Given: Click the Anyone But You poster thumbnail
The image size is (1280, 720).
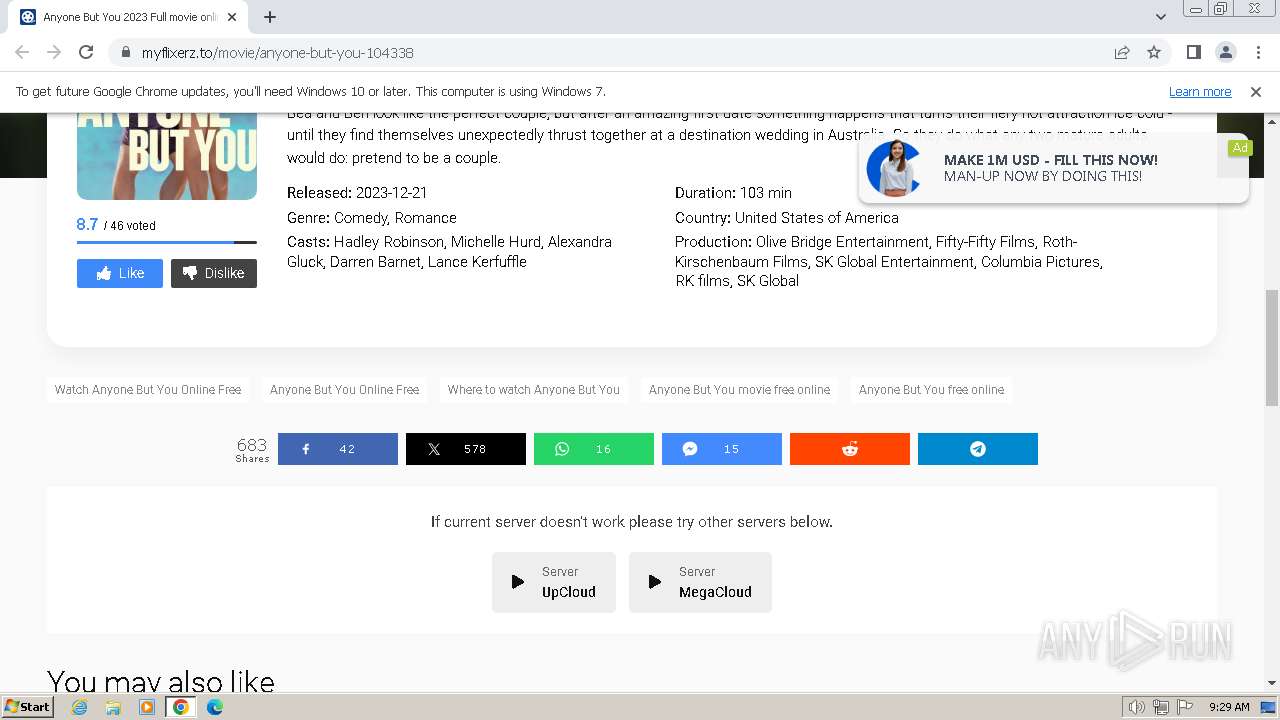Looking at the screenshot, I should pyautogui.click(x=167, y=156).
